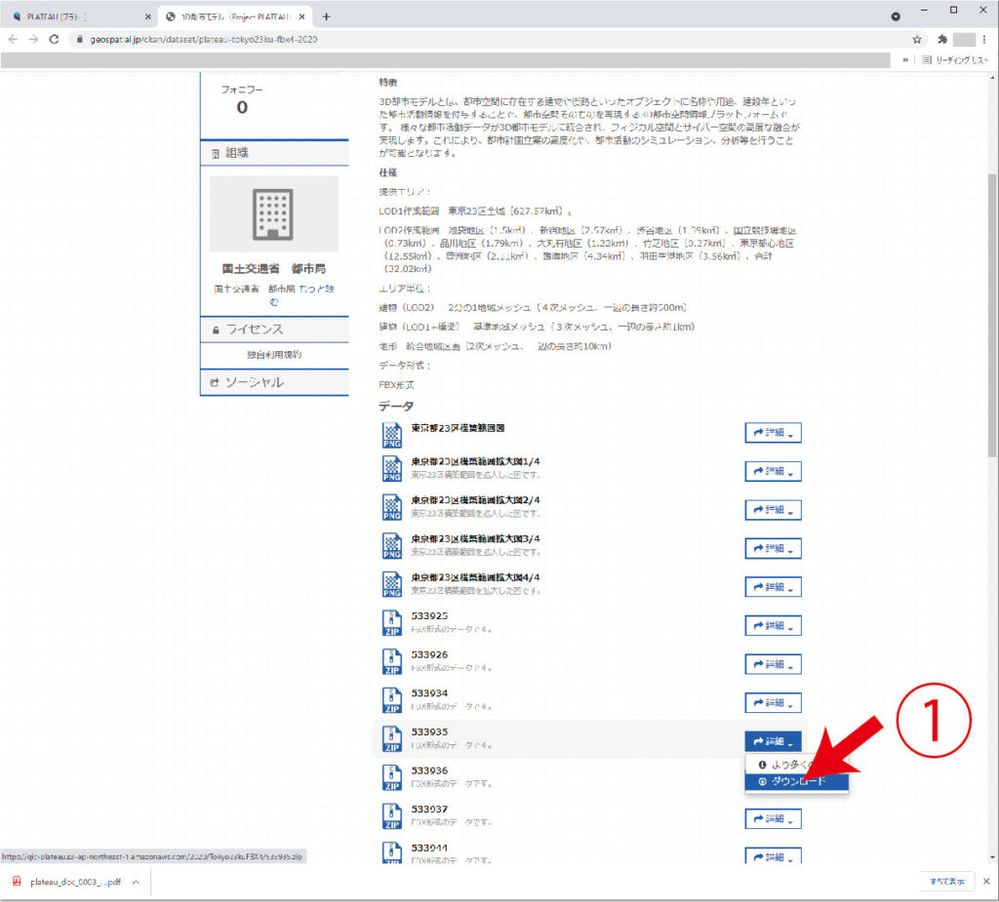The height and width of the screenshot is (902, 999).
Task: Expand the chevron next to the downloaded PDF
Action: pyautogui.click(x=136, y=882)
